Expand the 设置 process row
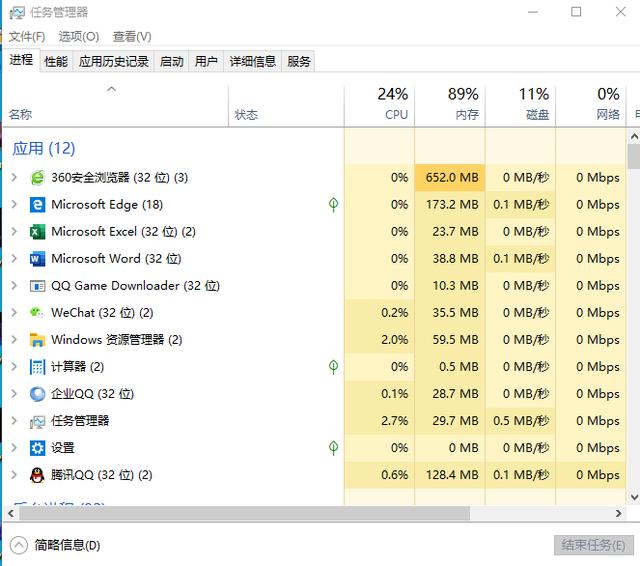 tap(14, 448)
